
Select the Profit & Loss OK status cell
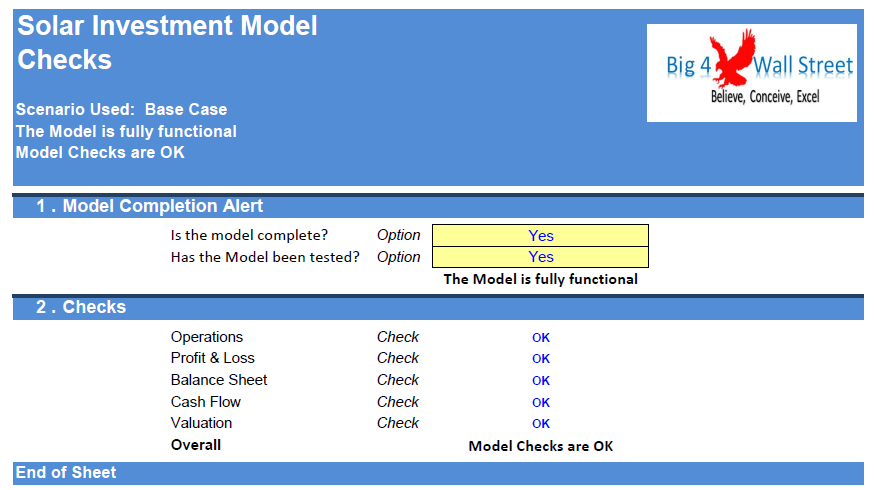tap(541, 359)
